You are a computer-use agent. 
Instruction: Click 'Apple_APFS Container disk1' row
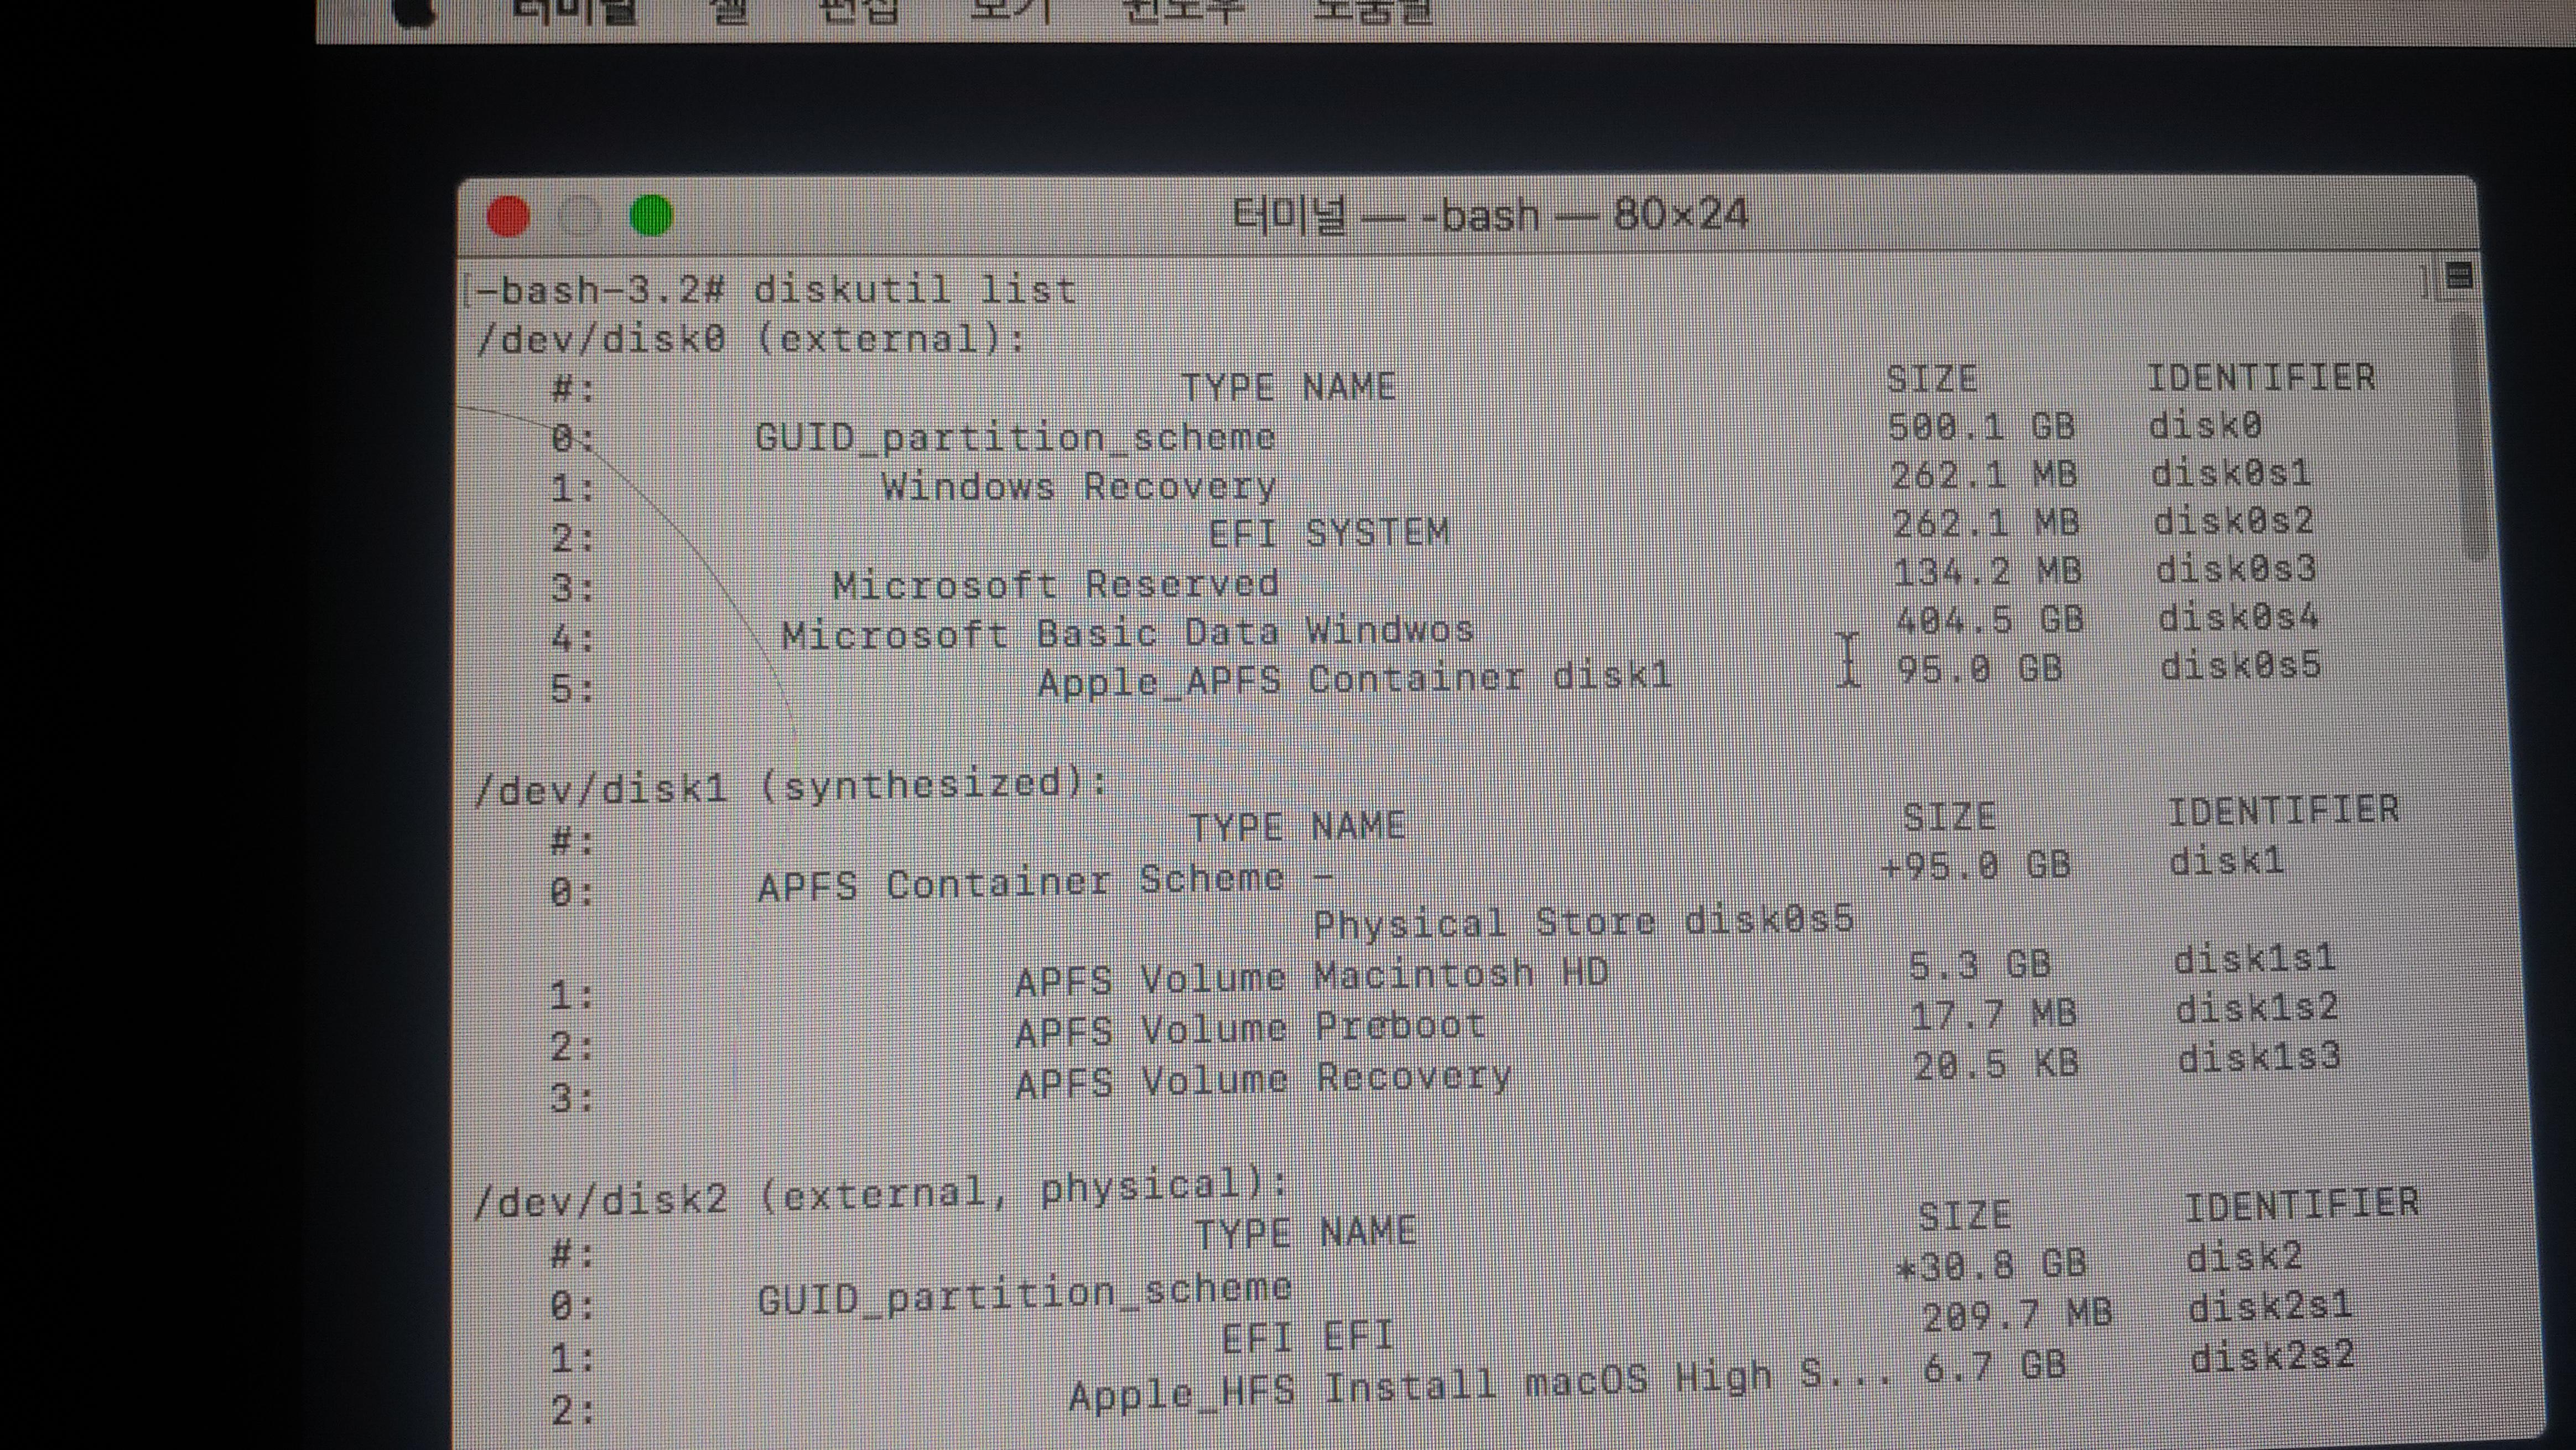click(x=1354, y=680)
